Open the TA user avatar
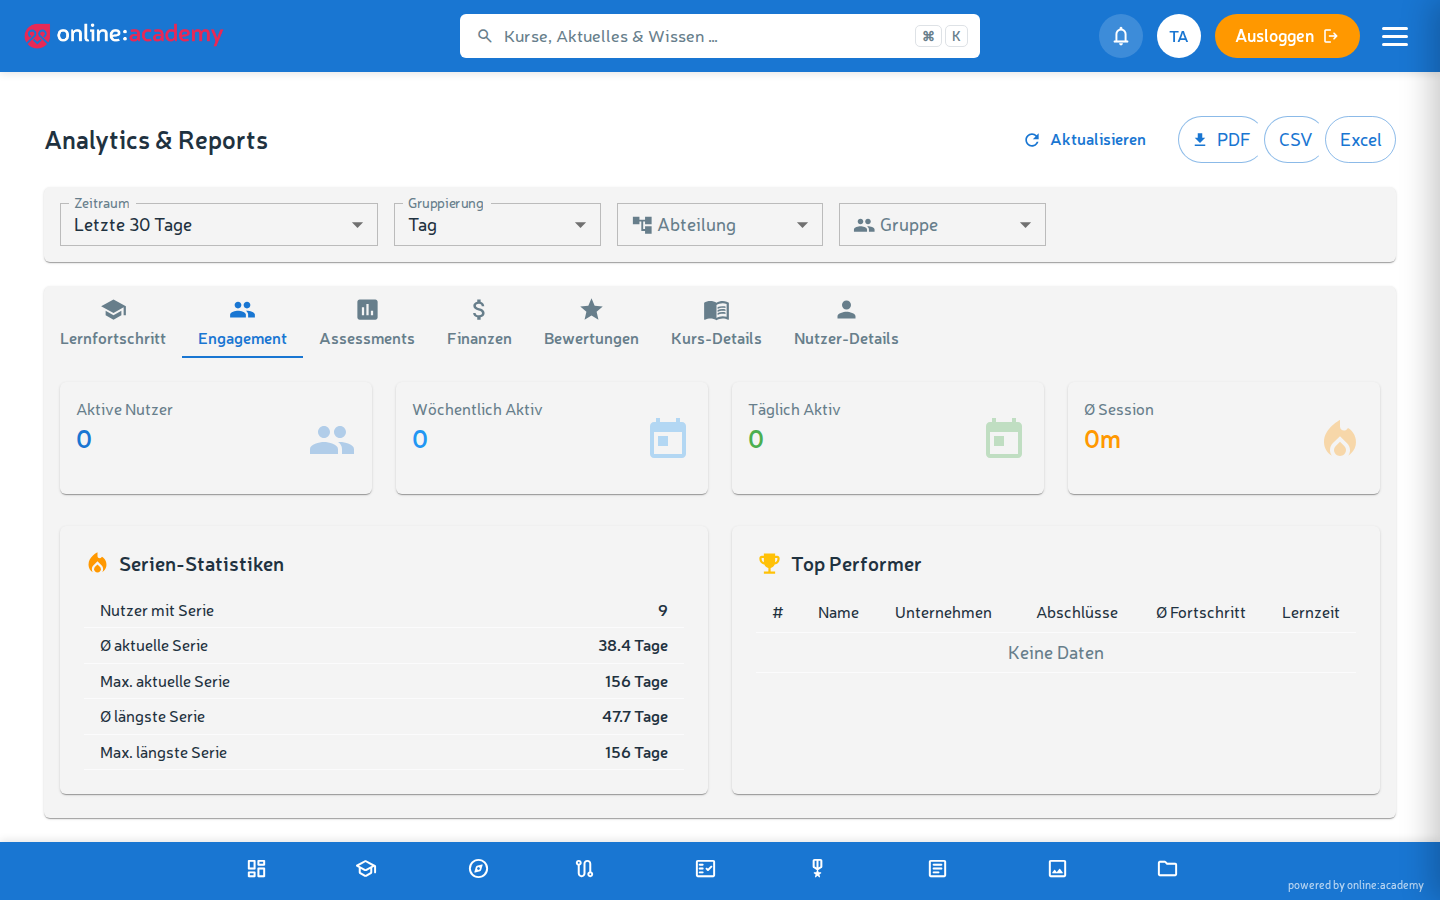This screenshot has height=900, width=1440. (x=1179, y=36)
